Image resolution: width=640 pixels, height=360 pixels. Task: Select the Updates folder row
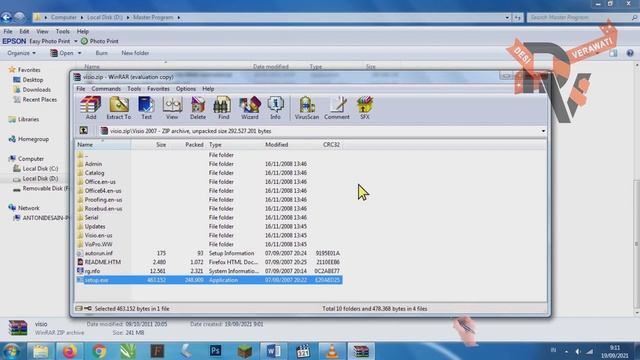point(208,227)
